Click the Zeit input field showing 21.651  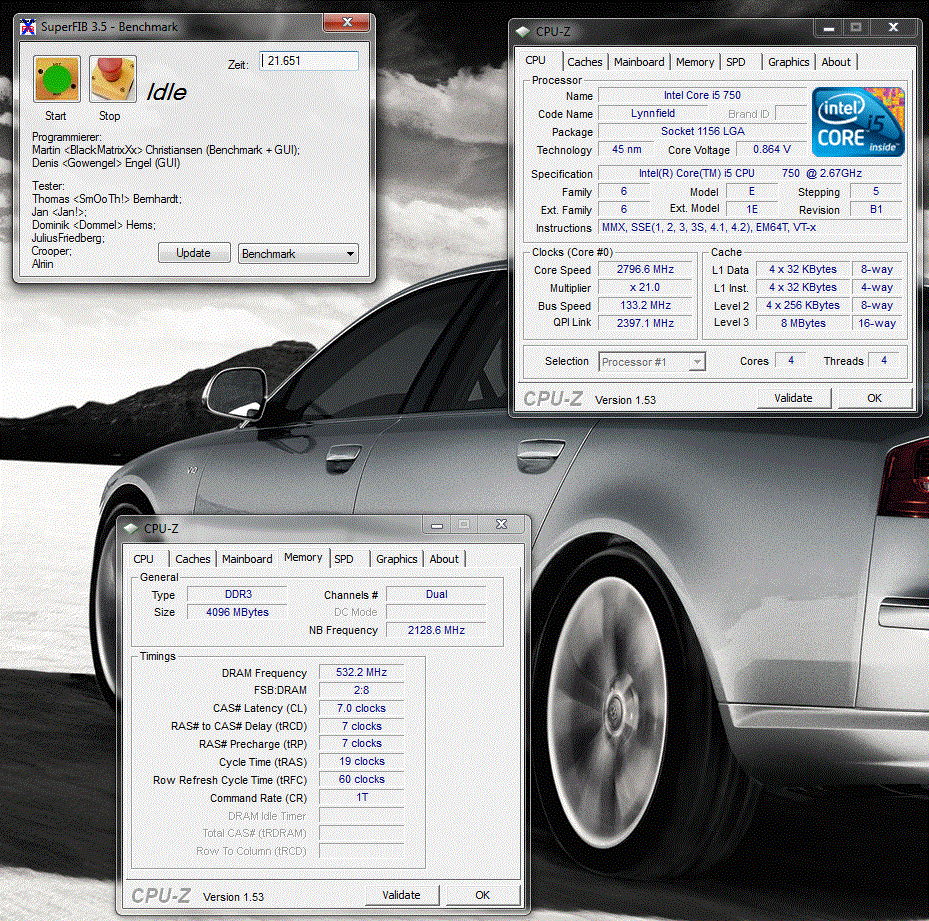pyautogui.click(x=309, y=61)
